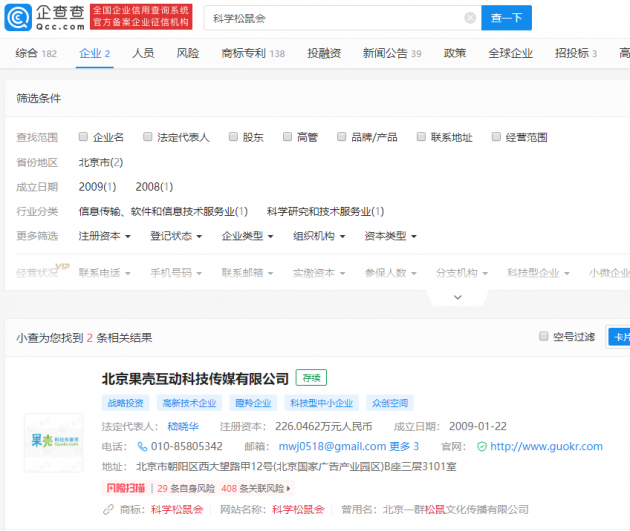Enable the 股东 checkbox
Screen dimensions: 630x531
(233, 137)
